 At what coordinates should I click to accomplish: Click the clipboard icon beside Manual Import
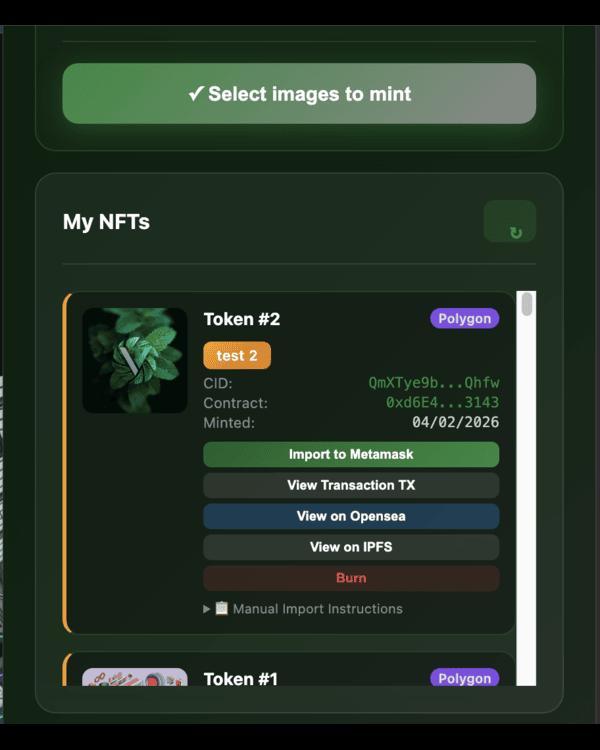[x=222, y=609]
